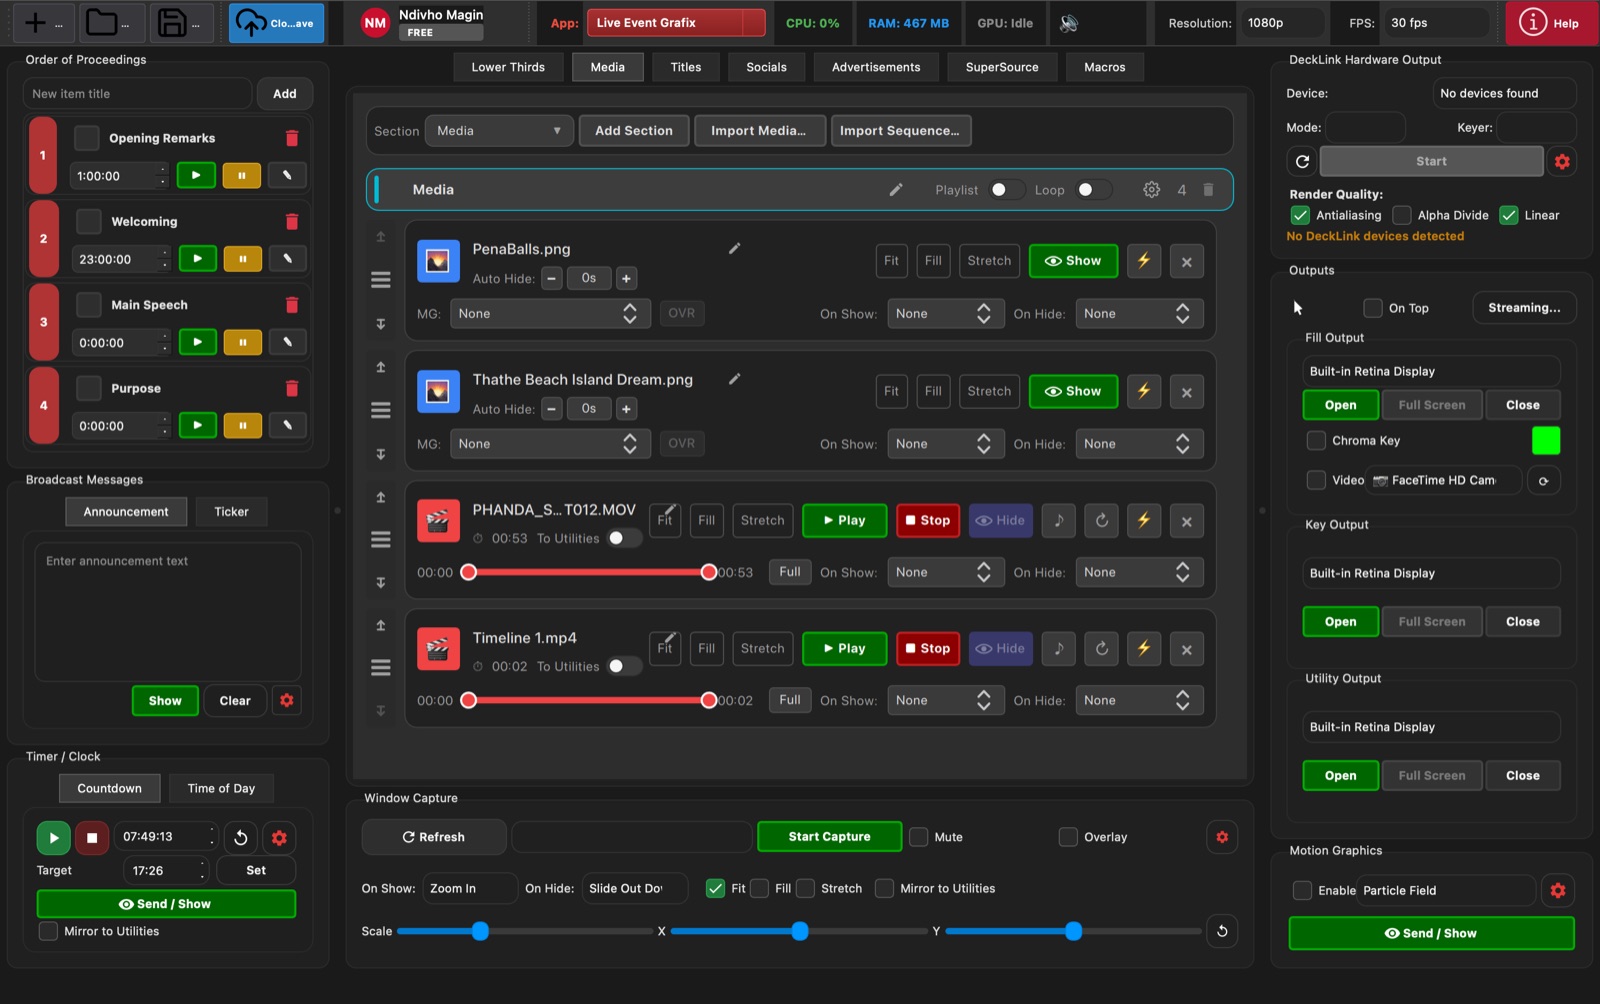Rename PenaBalls.png with pencil icon
1600x1004 pixels.
(x=734, y=249)
